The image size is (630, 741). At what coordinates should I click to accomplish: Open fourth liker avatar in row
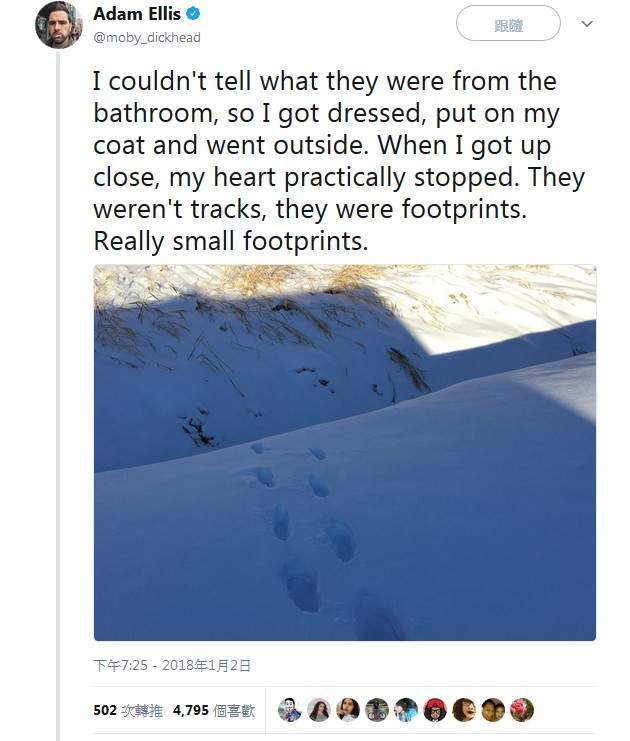tap(377, 710)
